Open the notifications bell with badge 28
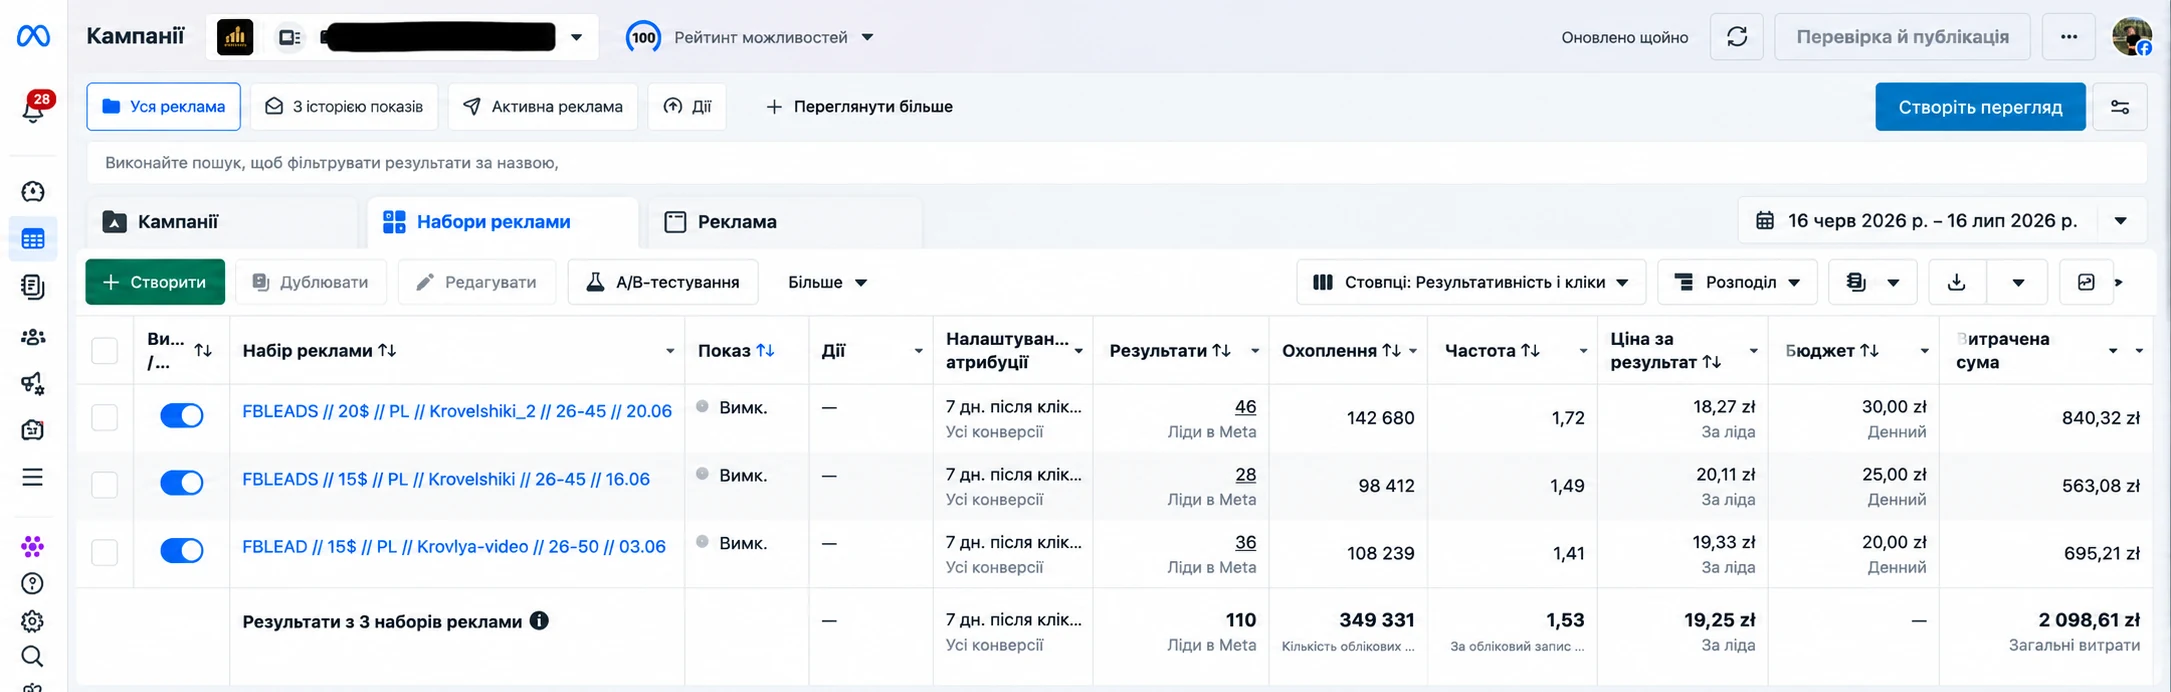This screenshot has width=2171, height=692. coord(34,108)
